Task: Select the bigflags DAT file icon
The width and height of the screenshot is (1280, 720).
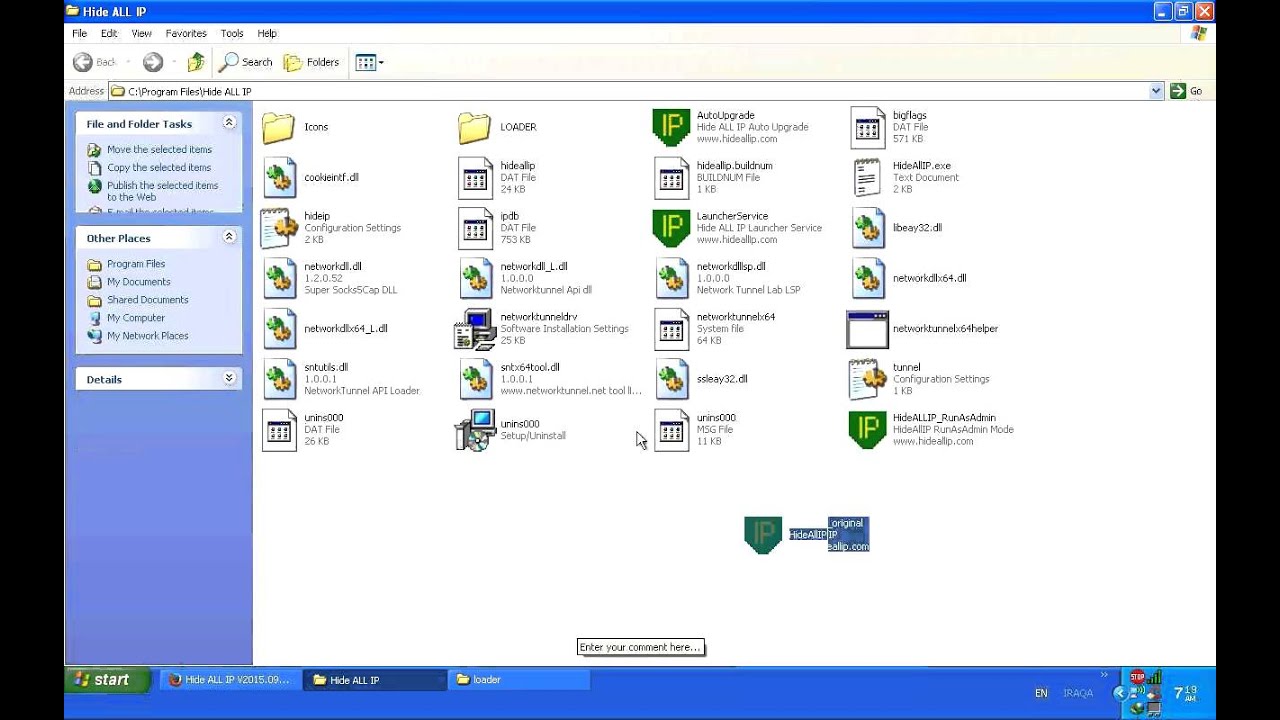Action: point(868,127)
